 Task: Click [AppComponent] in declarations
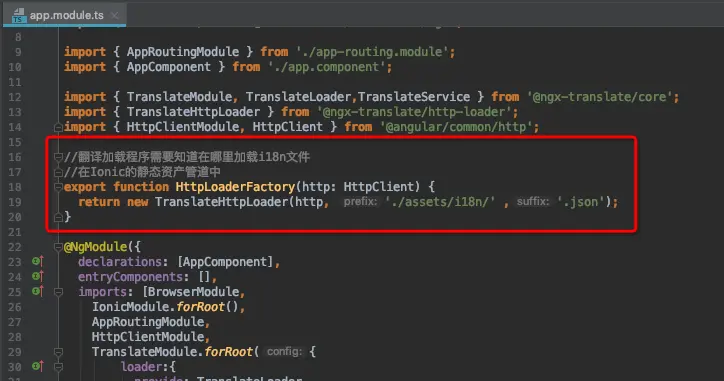(225, 262)
